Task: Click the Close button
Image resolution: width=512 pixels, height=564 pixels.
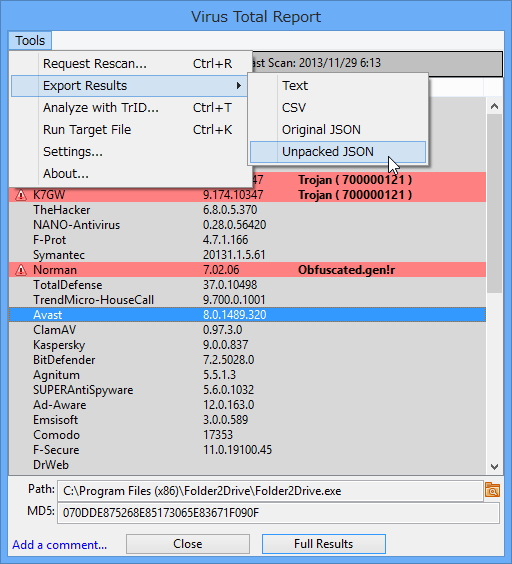Action: click(187, 544)
